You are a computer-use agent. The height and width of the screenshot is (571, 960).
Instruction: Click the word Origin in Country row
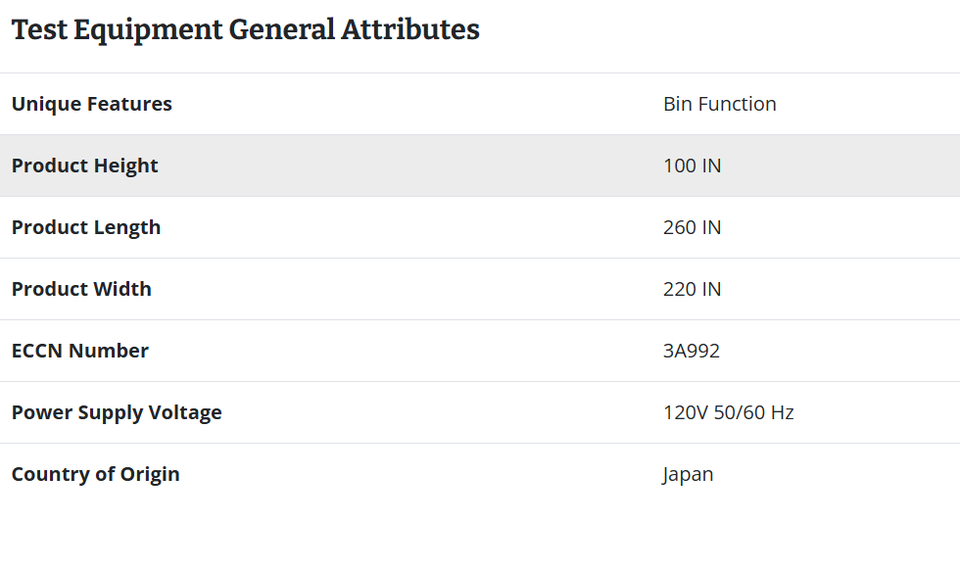(x=149, y=474)
